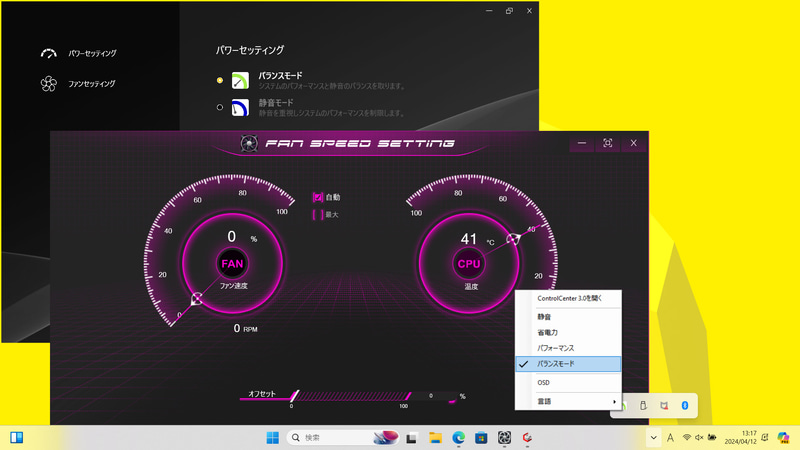Open パワーセッティング gauge icon in sidebar
The width and height of the screenshot is (800, 450).
tap(48, 53)
